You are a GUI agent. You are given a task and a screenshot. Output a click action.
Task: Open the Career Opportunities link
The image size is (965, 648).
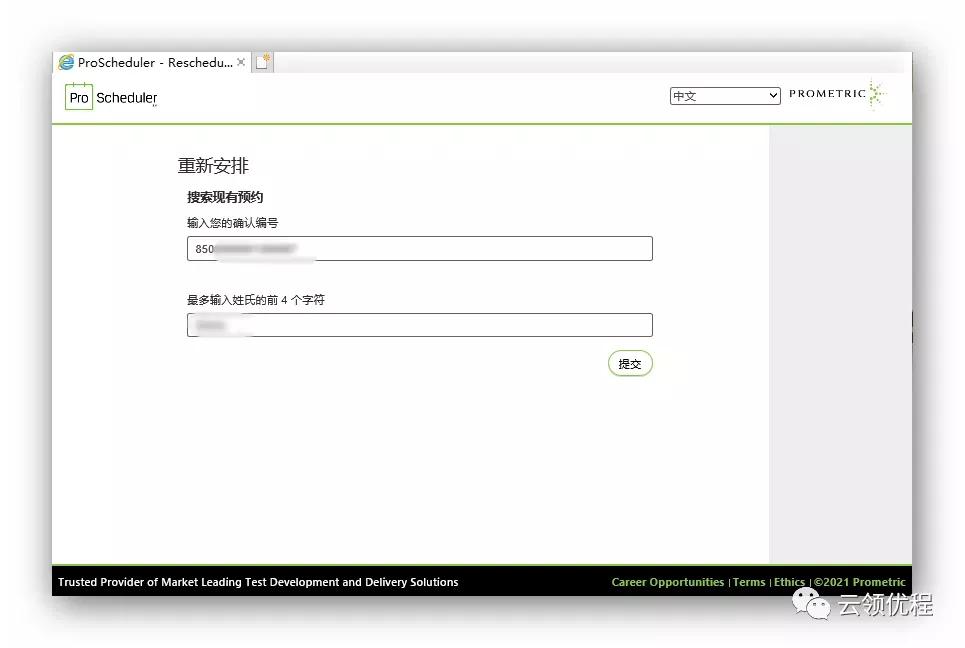667,581
